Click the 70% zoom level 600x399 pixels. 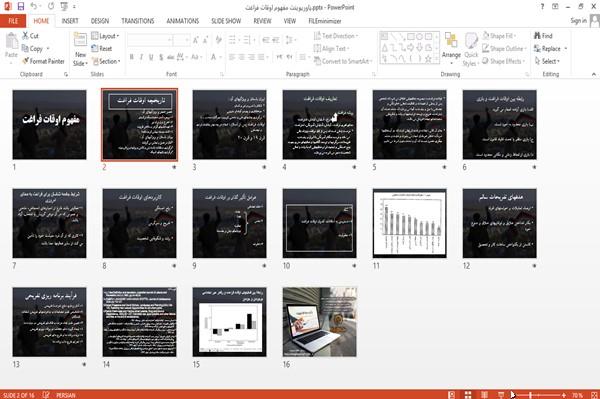(577, 395)
